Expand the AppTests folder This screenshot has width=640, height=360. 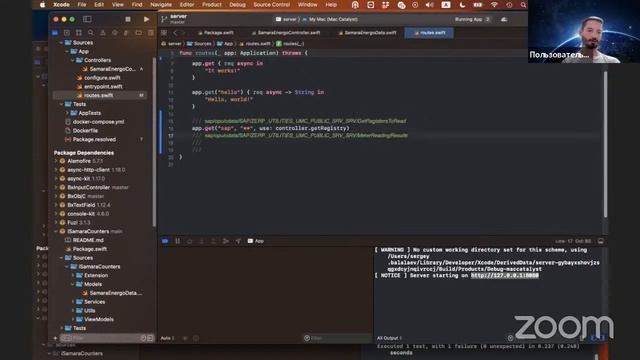click(67, 113)
